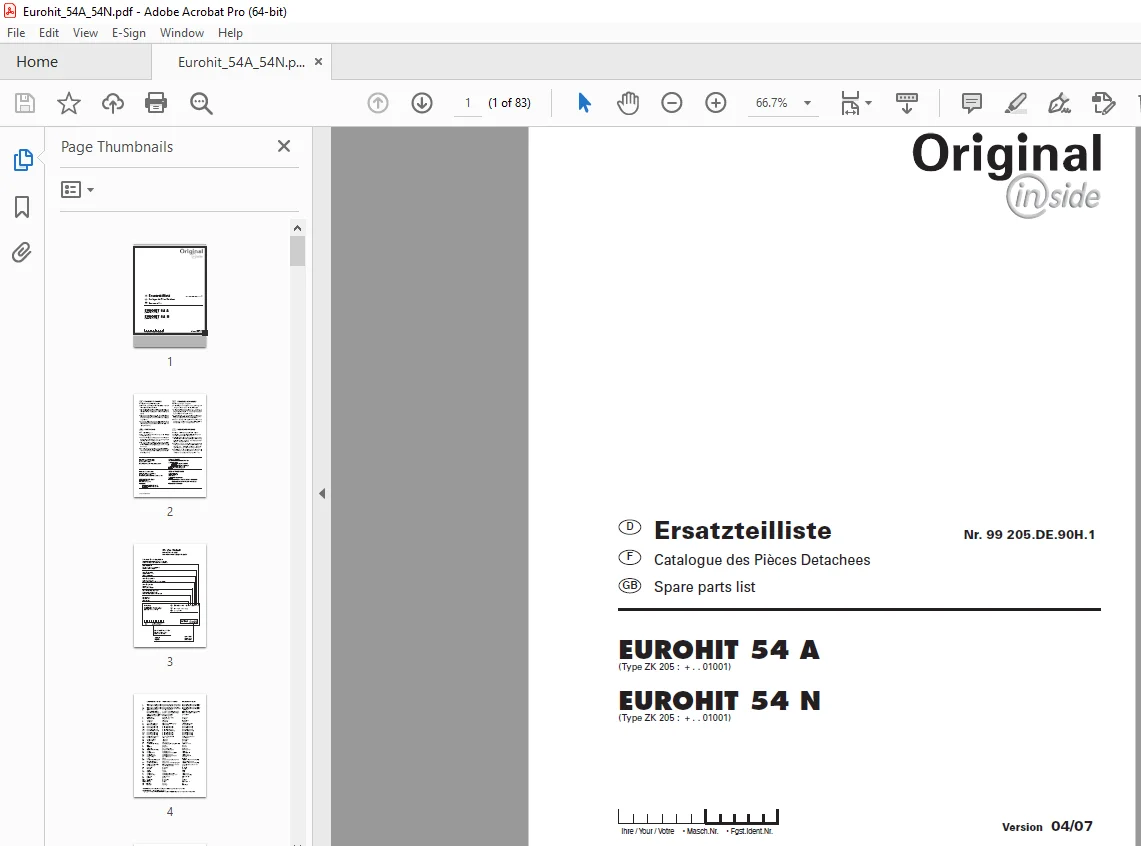This screenshot has width=1141, height=846.
Task: Open Find text using the magnifier icon
Action: coord(201,103)
